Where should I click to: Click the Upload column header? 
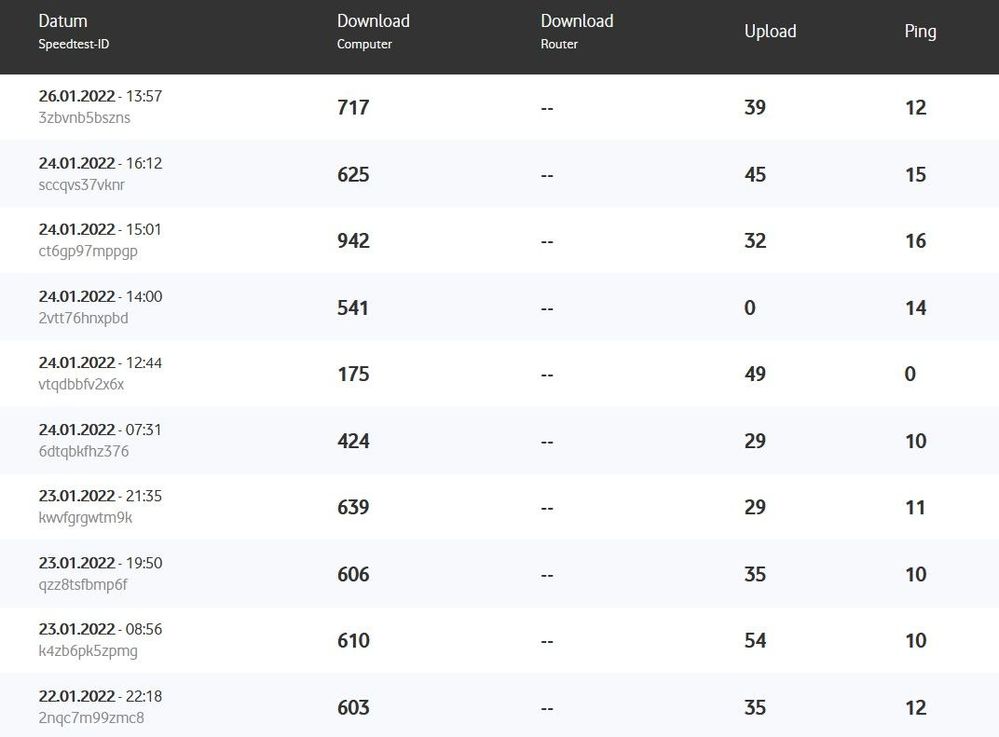click(770, 31)
